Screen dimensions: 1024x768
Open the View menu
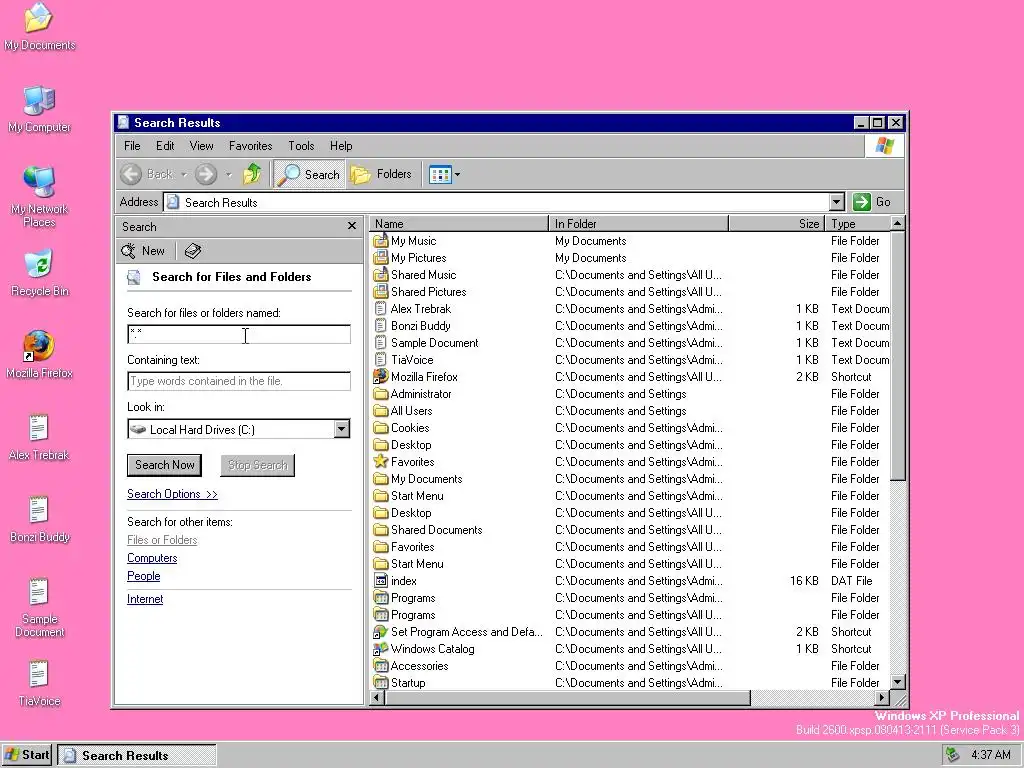(x=201, y=146)
